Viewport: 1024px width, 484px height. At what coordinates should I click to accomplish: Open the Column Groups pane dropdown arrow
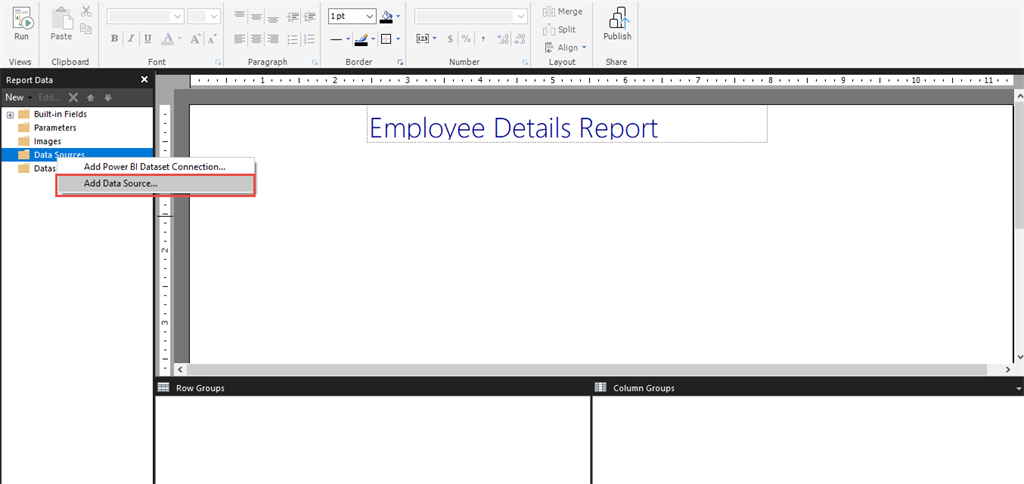pyautogui.click(x=1019, y=388)
